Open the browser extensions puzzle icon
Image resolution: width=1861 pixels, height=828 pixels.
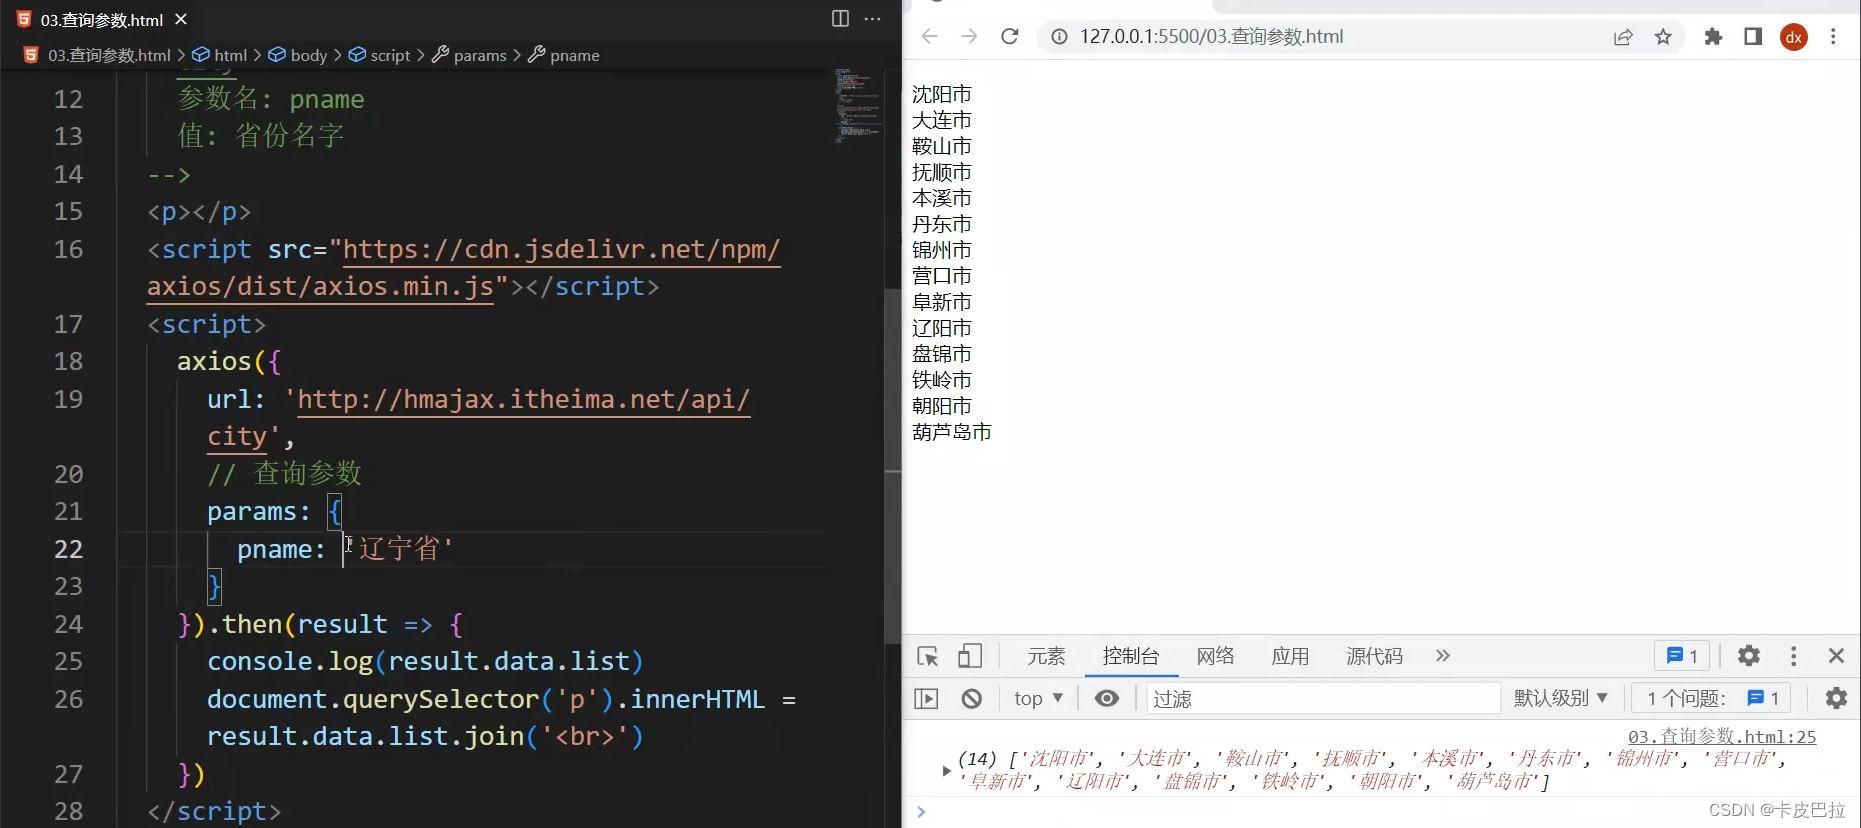pos(1713,37)
